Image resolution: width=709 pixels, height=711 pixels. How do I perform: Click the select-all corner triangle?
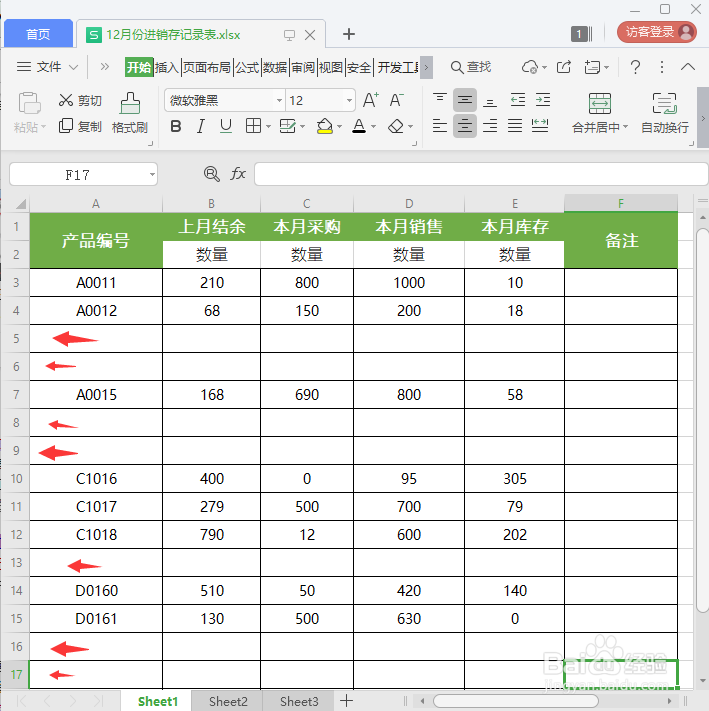[x=21, y=204]
